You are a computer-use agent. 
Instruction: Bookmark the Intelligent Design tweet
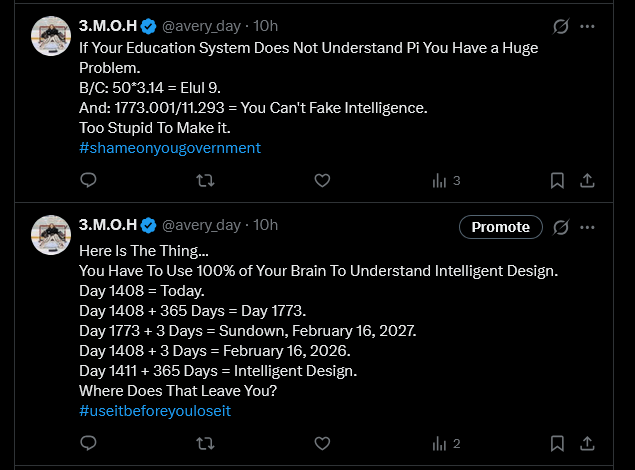click(x=558, y=443)
